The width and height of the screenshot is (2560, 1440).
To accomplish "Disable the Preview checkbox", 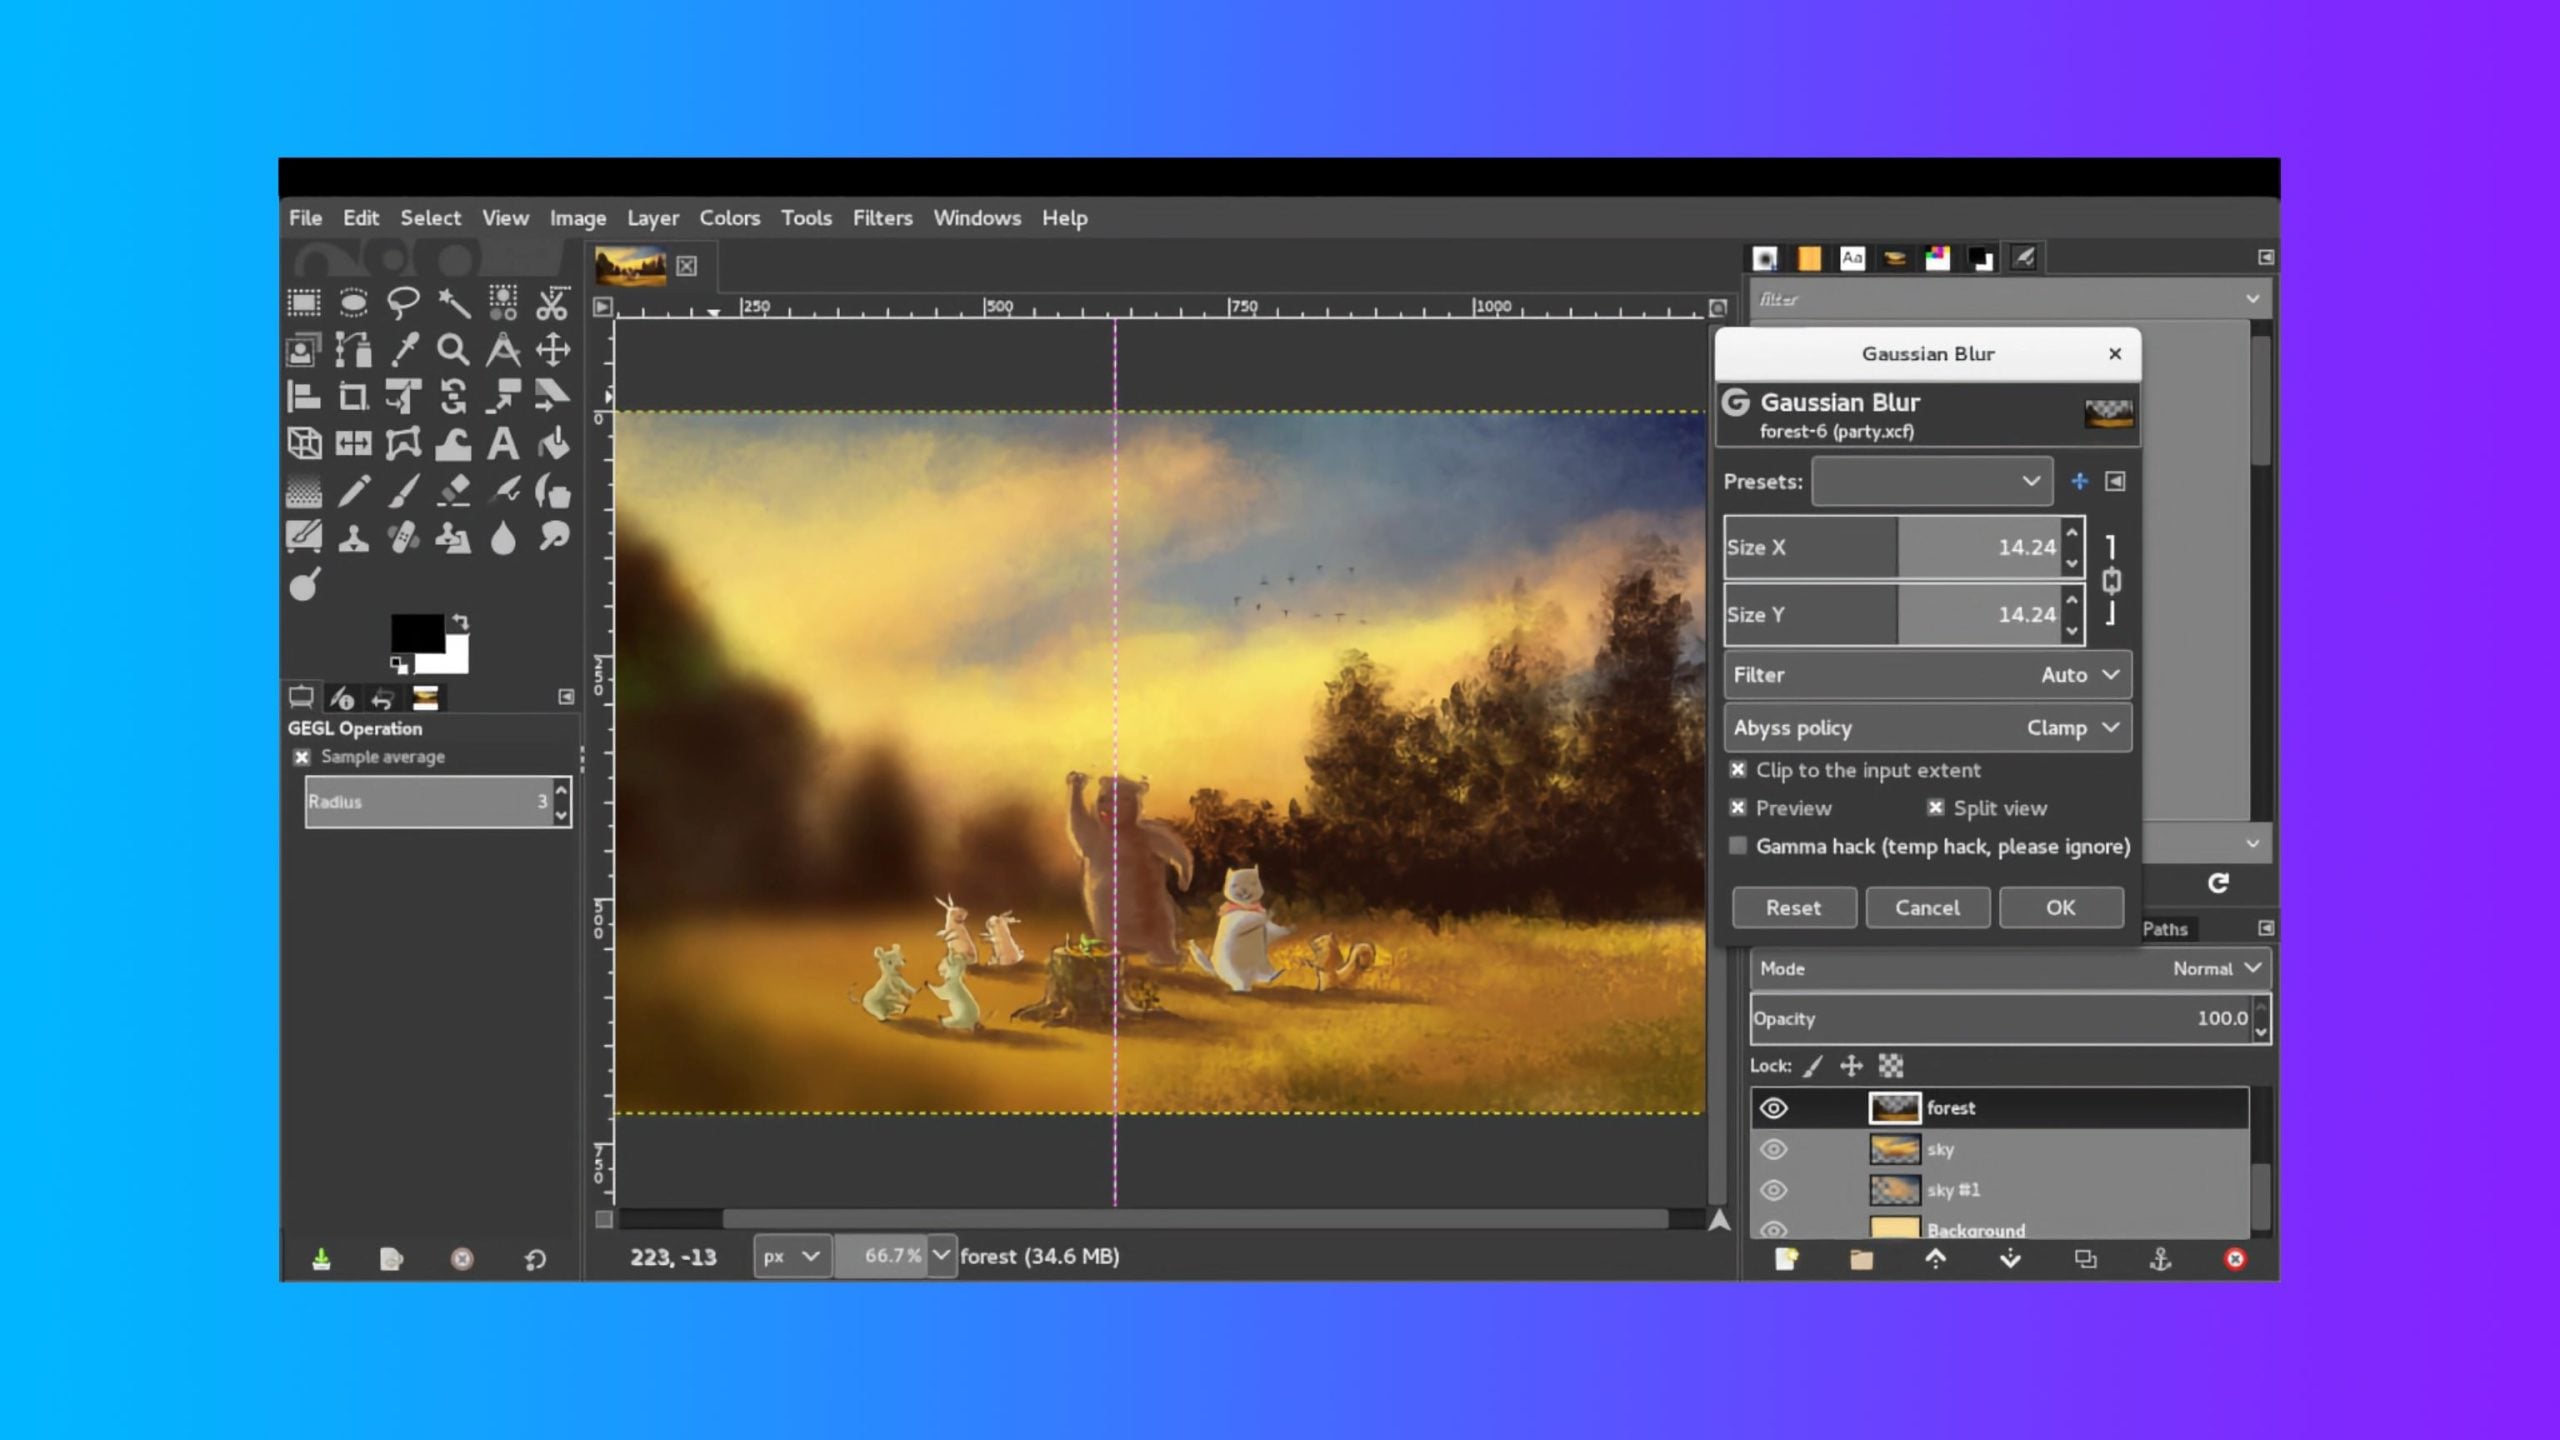I will (x=1738, y=807).
